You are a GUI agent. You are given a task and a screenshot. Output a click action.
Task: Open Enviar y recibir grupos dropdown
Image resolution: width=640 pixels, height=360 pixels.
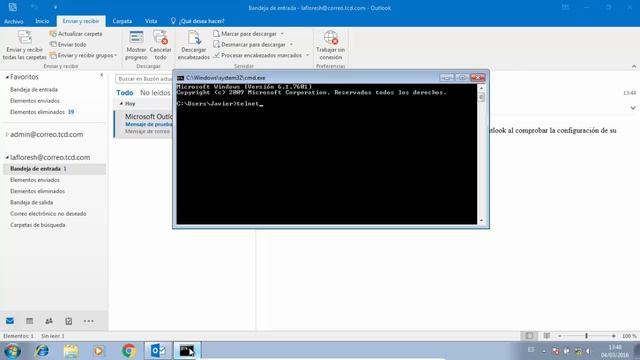(83, 55)
